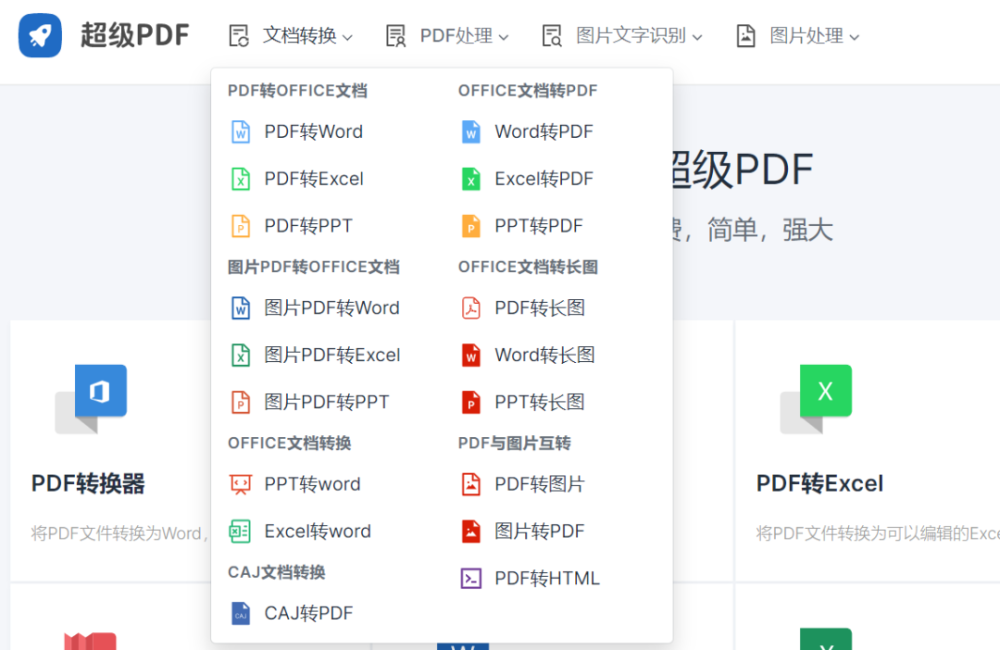Open the 图片文字识别 menu label
Screen dimensions: 1000x650
tap(631, 36)
